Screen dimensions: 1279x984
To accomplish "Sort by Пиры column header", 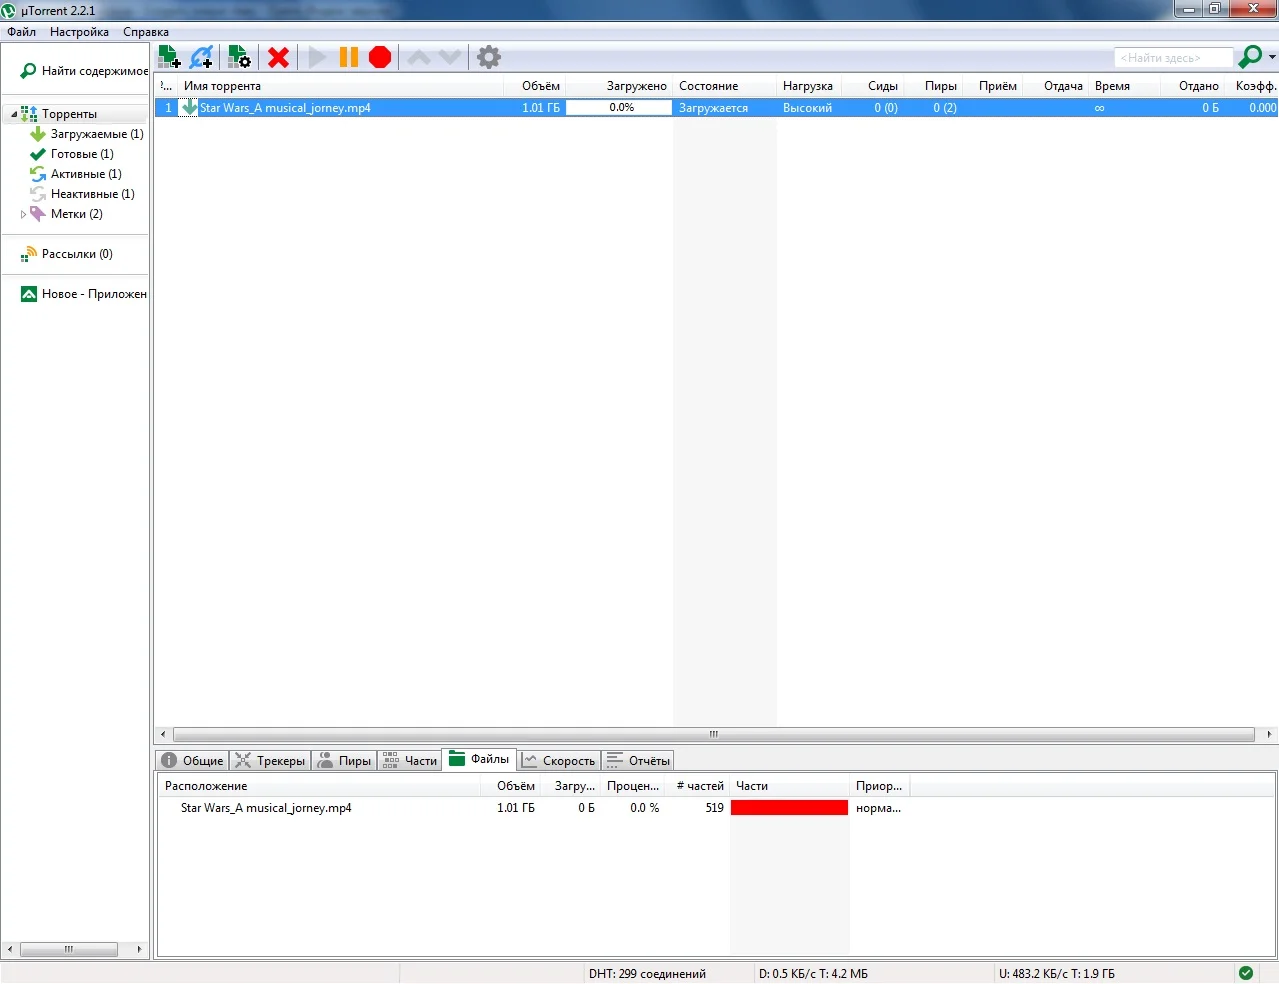I will [x=934, y=86].
